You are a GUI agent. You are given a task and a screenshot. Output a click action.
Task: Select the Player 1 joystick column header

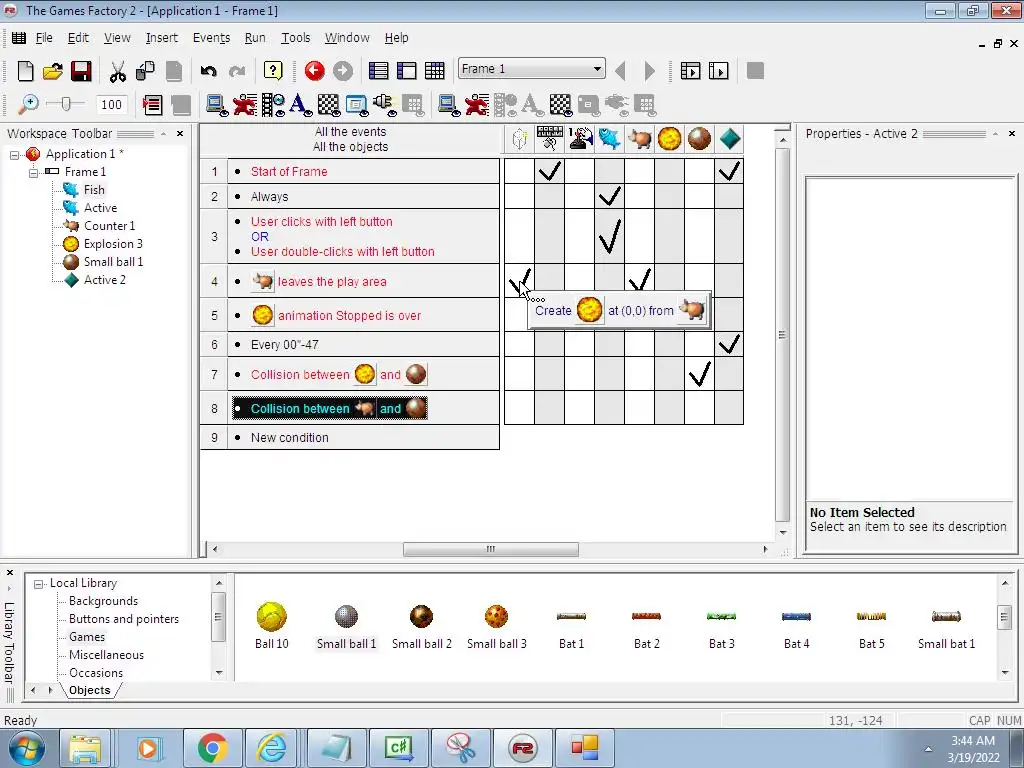pos(579,138)
